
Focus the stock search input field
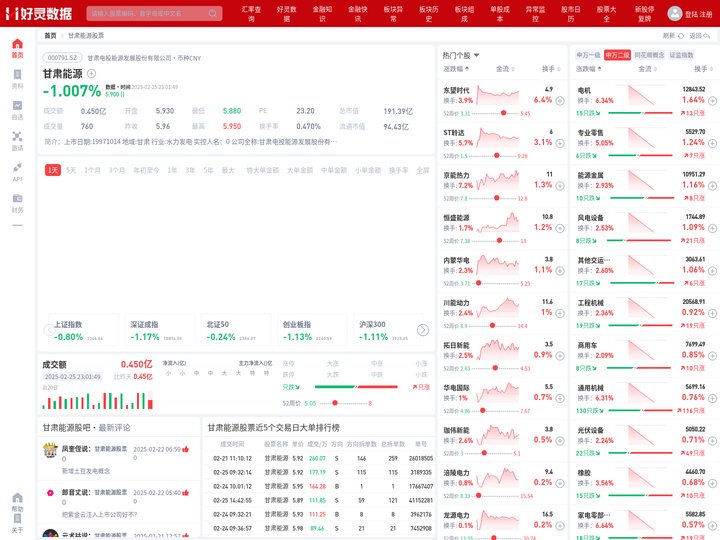coord(147,13)
